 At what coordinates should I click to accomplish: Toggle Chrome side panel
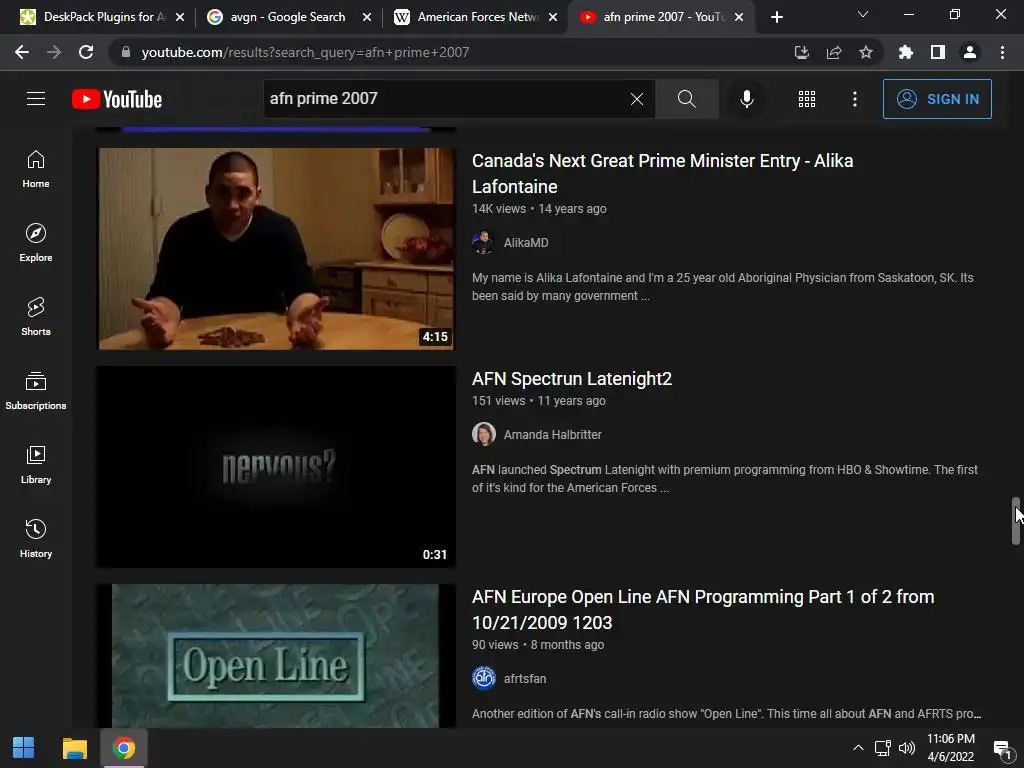(x=938, y=52)
